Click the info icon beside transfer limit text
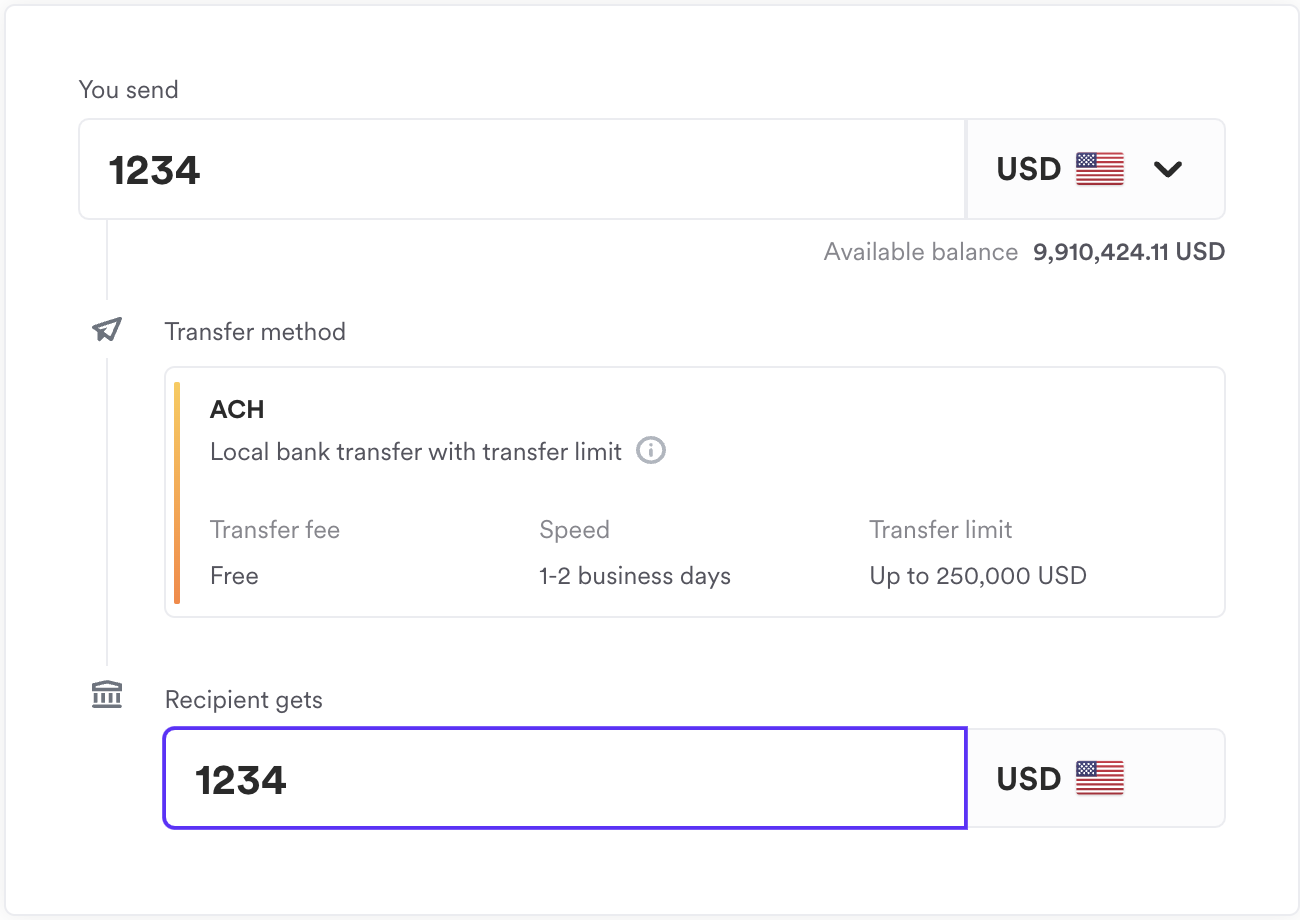Image resolution: width=1300 pixels, height=920 pixels. point(651,451)
